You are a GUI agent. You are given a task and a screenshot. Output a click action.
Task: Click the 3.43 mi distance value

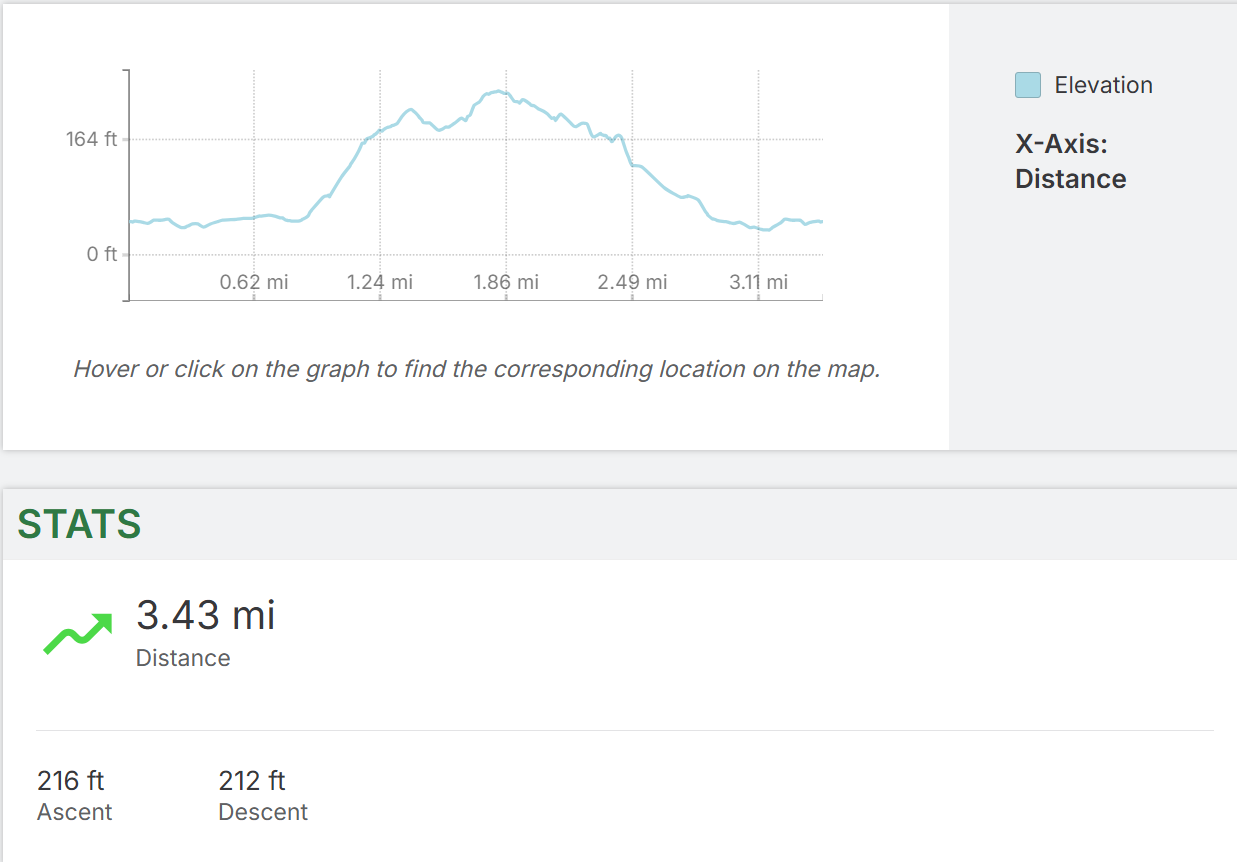coord(205,615)
